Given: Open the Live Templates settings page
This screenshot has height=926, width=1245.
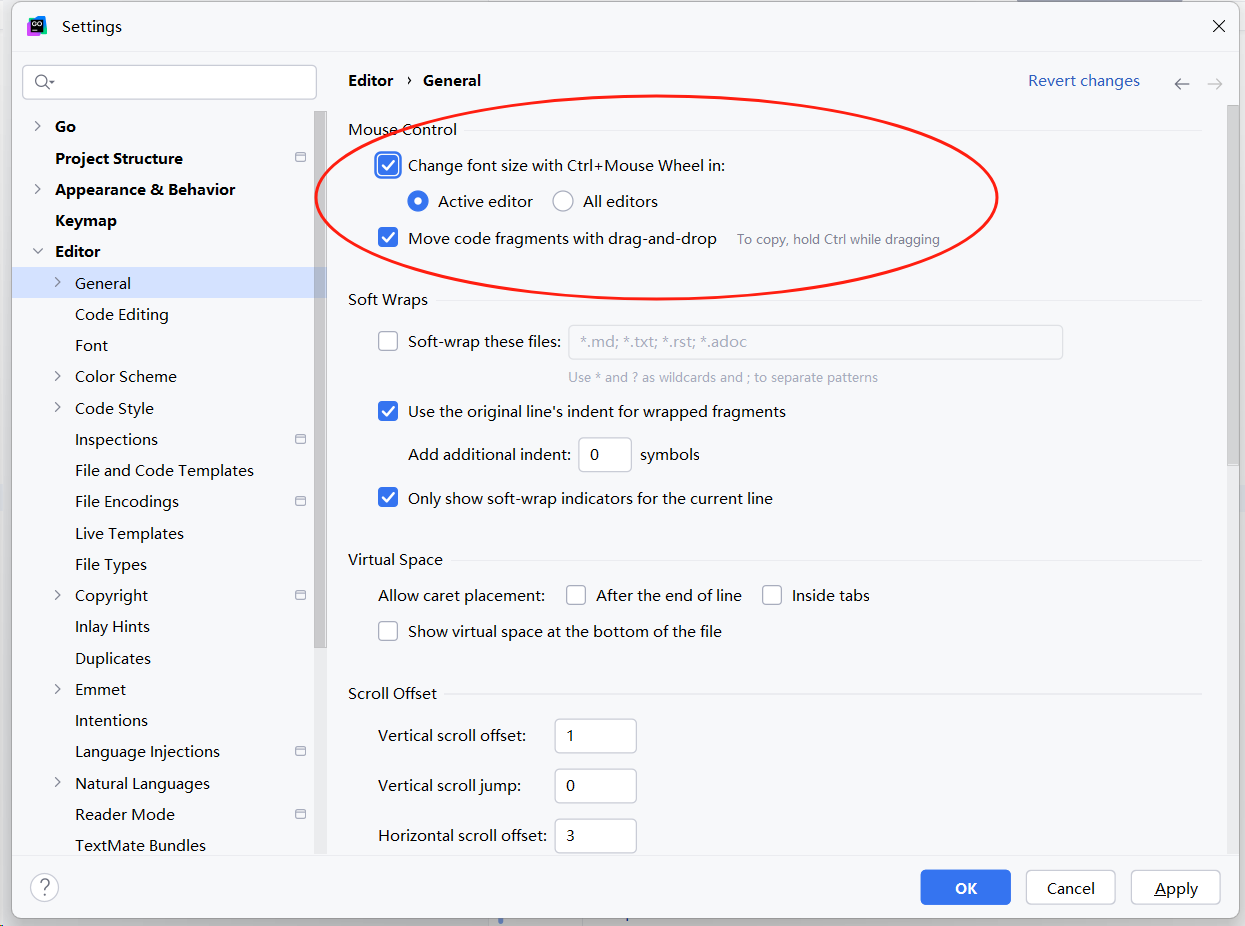Looking at the screenshot, I should (129, 533).
